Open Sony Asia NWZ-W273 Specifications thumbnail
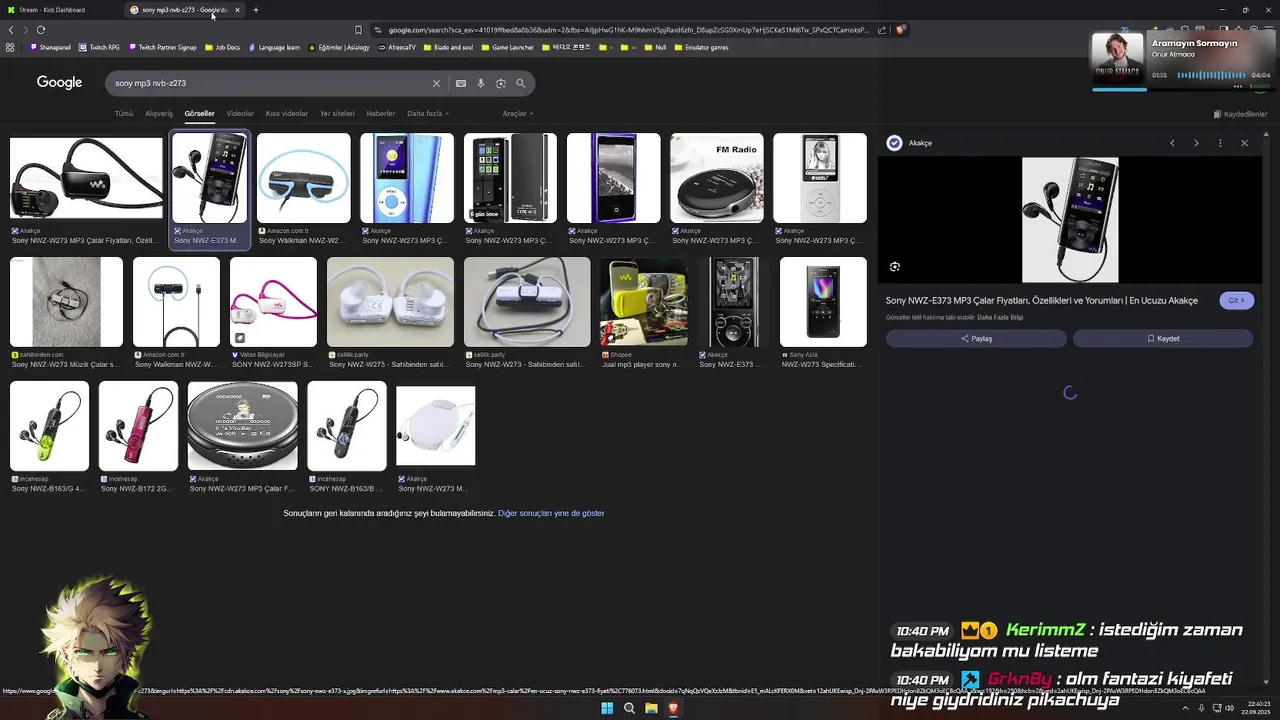This screenshot has height=720, width=1280. click(x=823, y=302)
